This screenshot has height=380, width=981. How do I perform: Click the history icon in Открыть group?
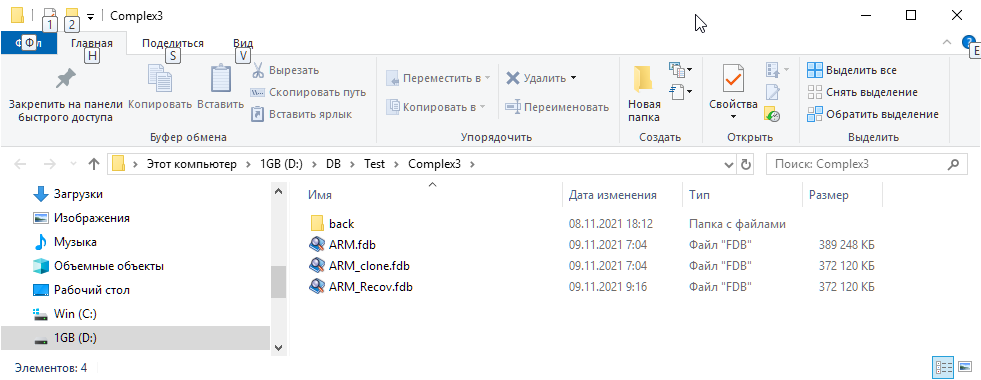tap(773, 115)
